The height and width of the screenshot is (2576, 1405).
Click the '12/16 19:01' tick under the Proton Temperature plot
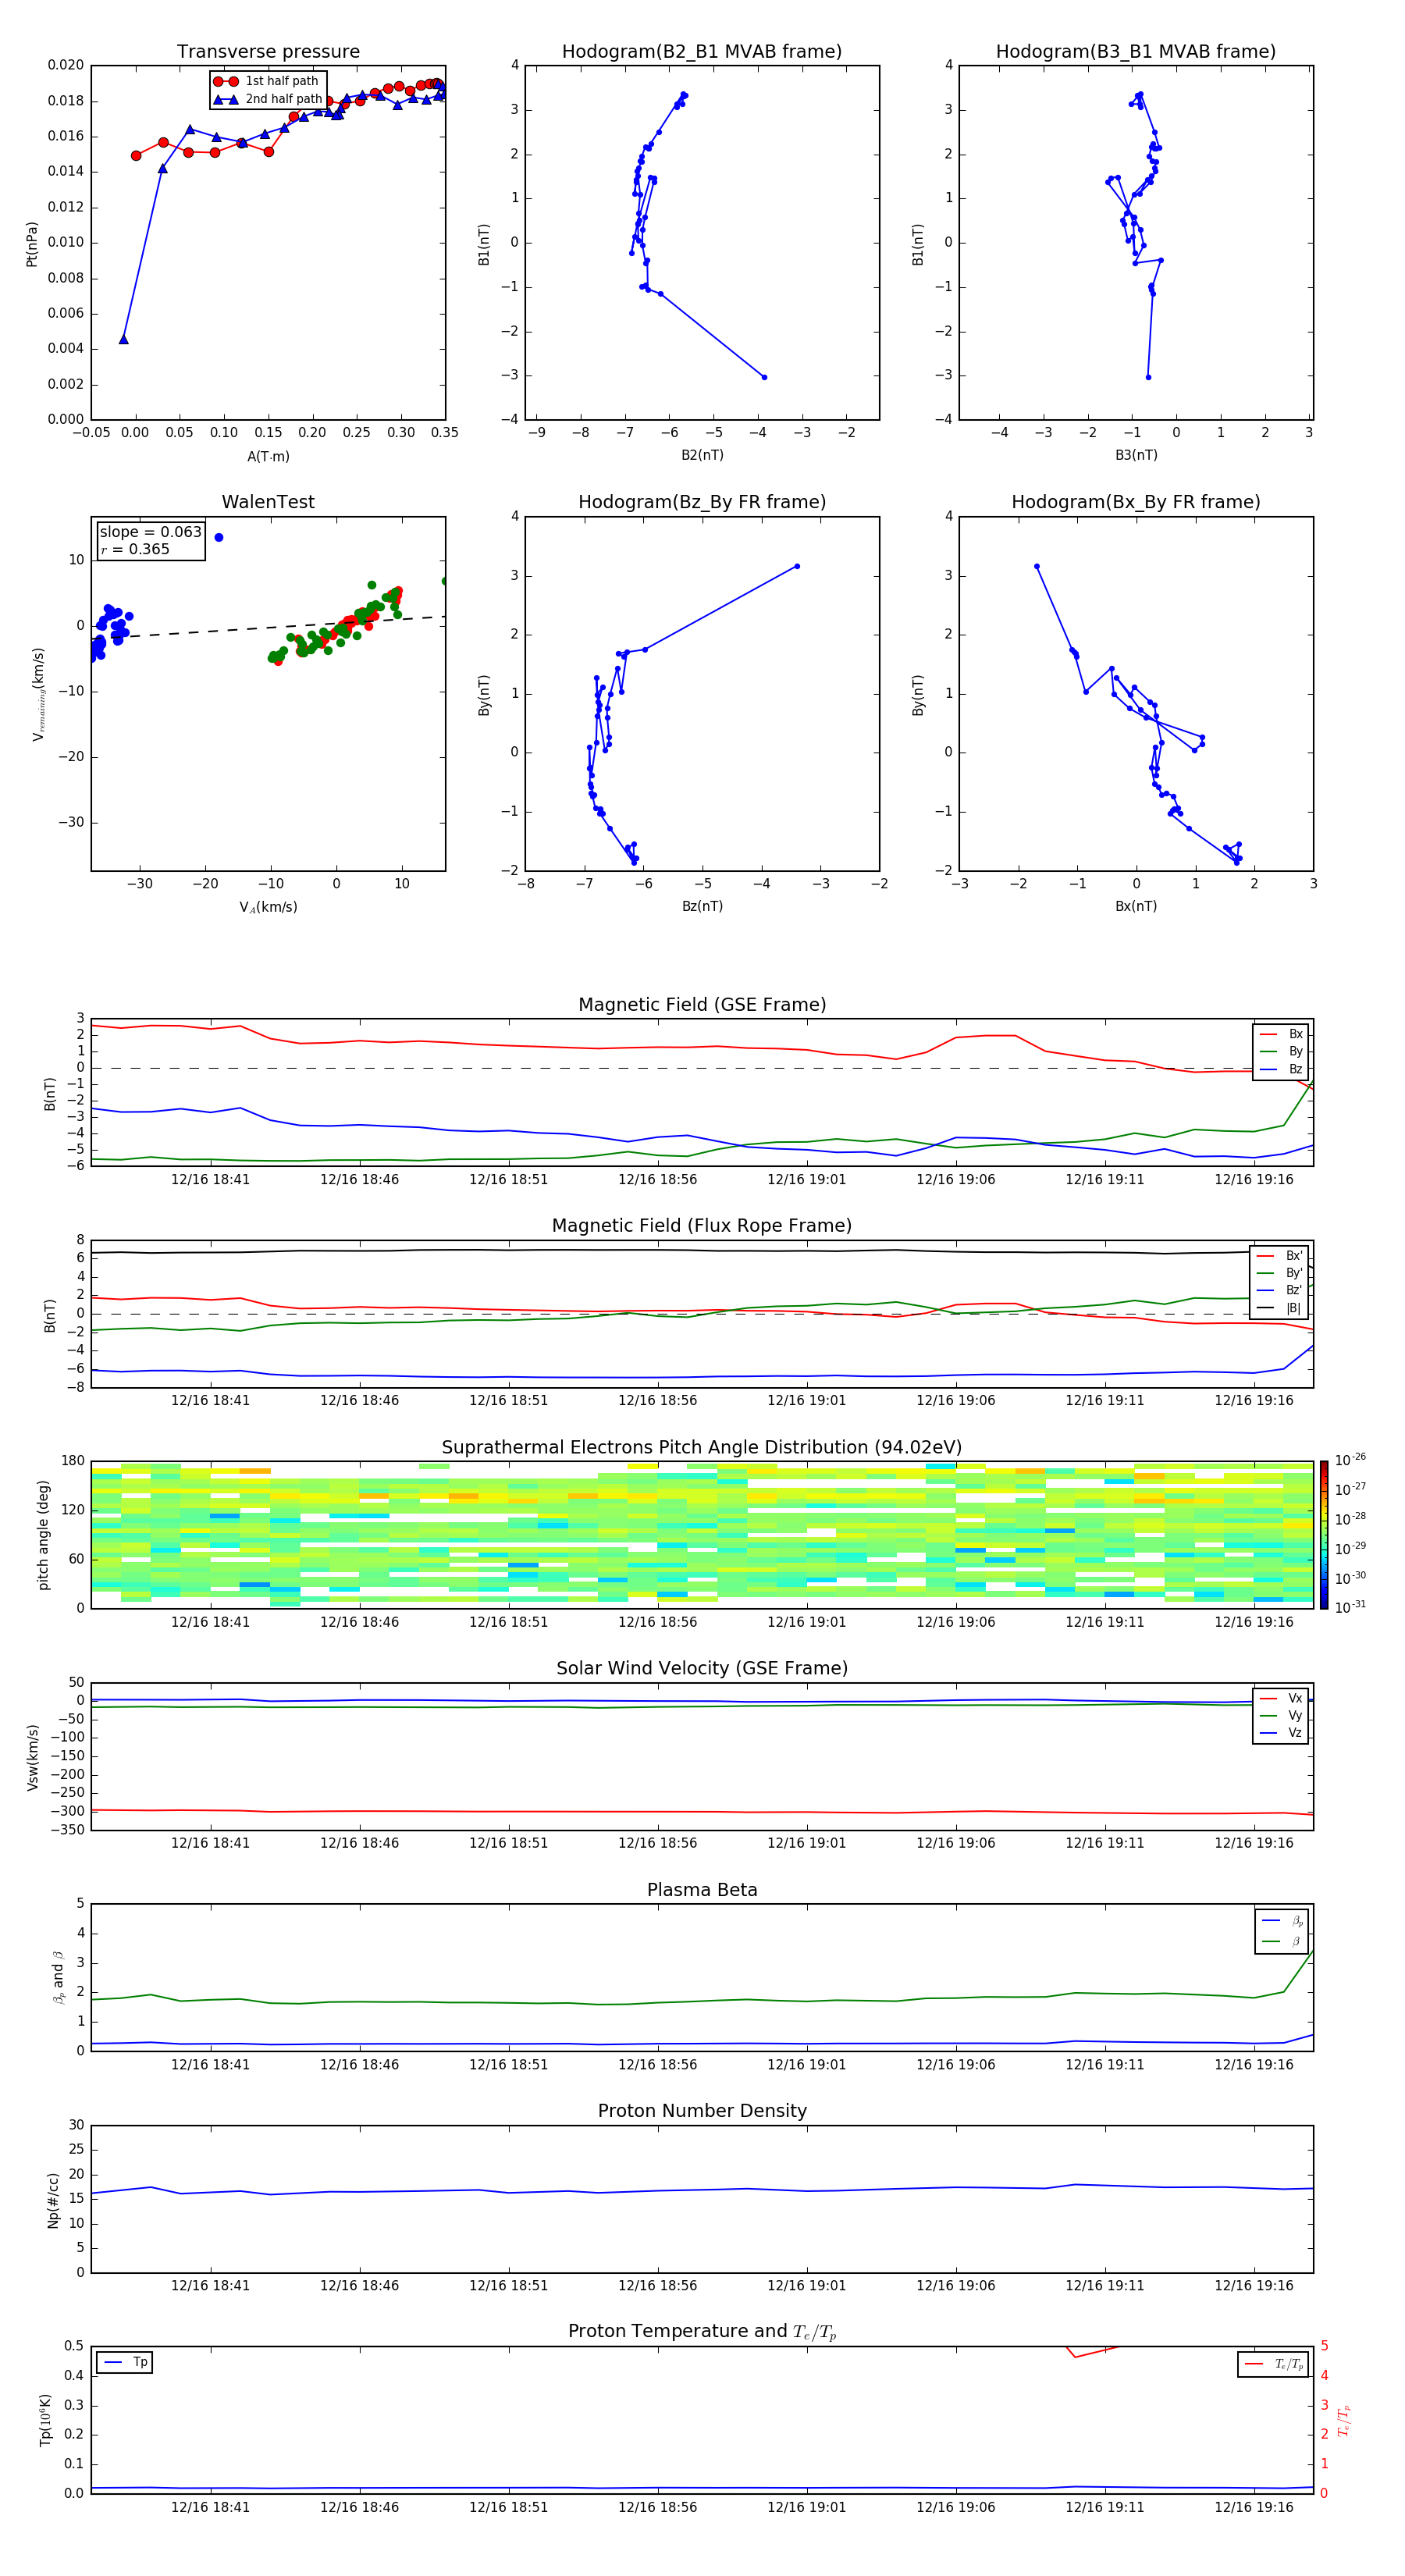click(806, 2508)
